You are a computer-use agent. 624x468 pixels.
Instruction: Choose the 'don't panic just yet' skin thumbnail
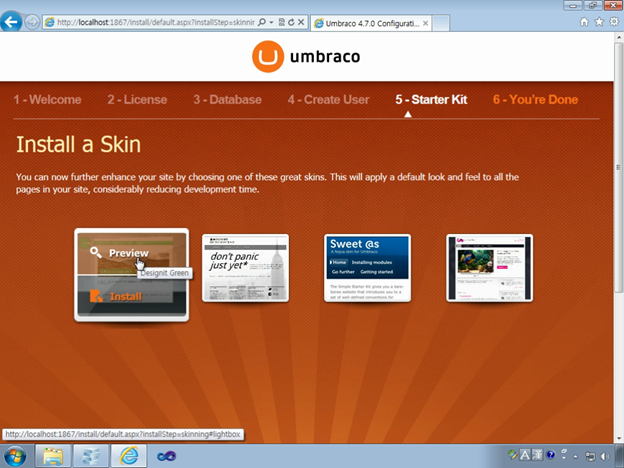(246, 268)
